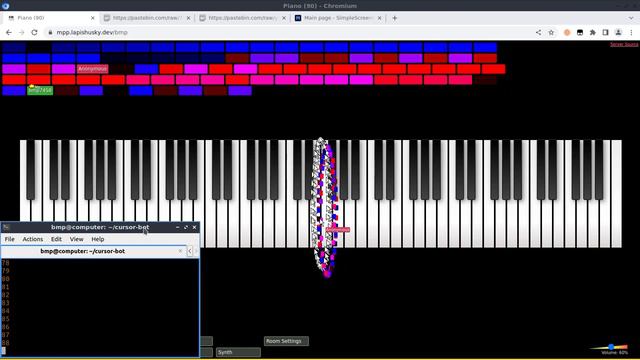Close the second pastebin.com tab

coord(284,18)
